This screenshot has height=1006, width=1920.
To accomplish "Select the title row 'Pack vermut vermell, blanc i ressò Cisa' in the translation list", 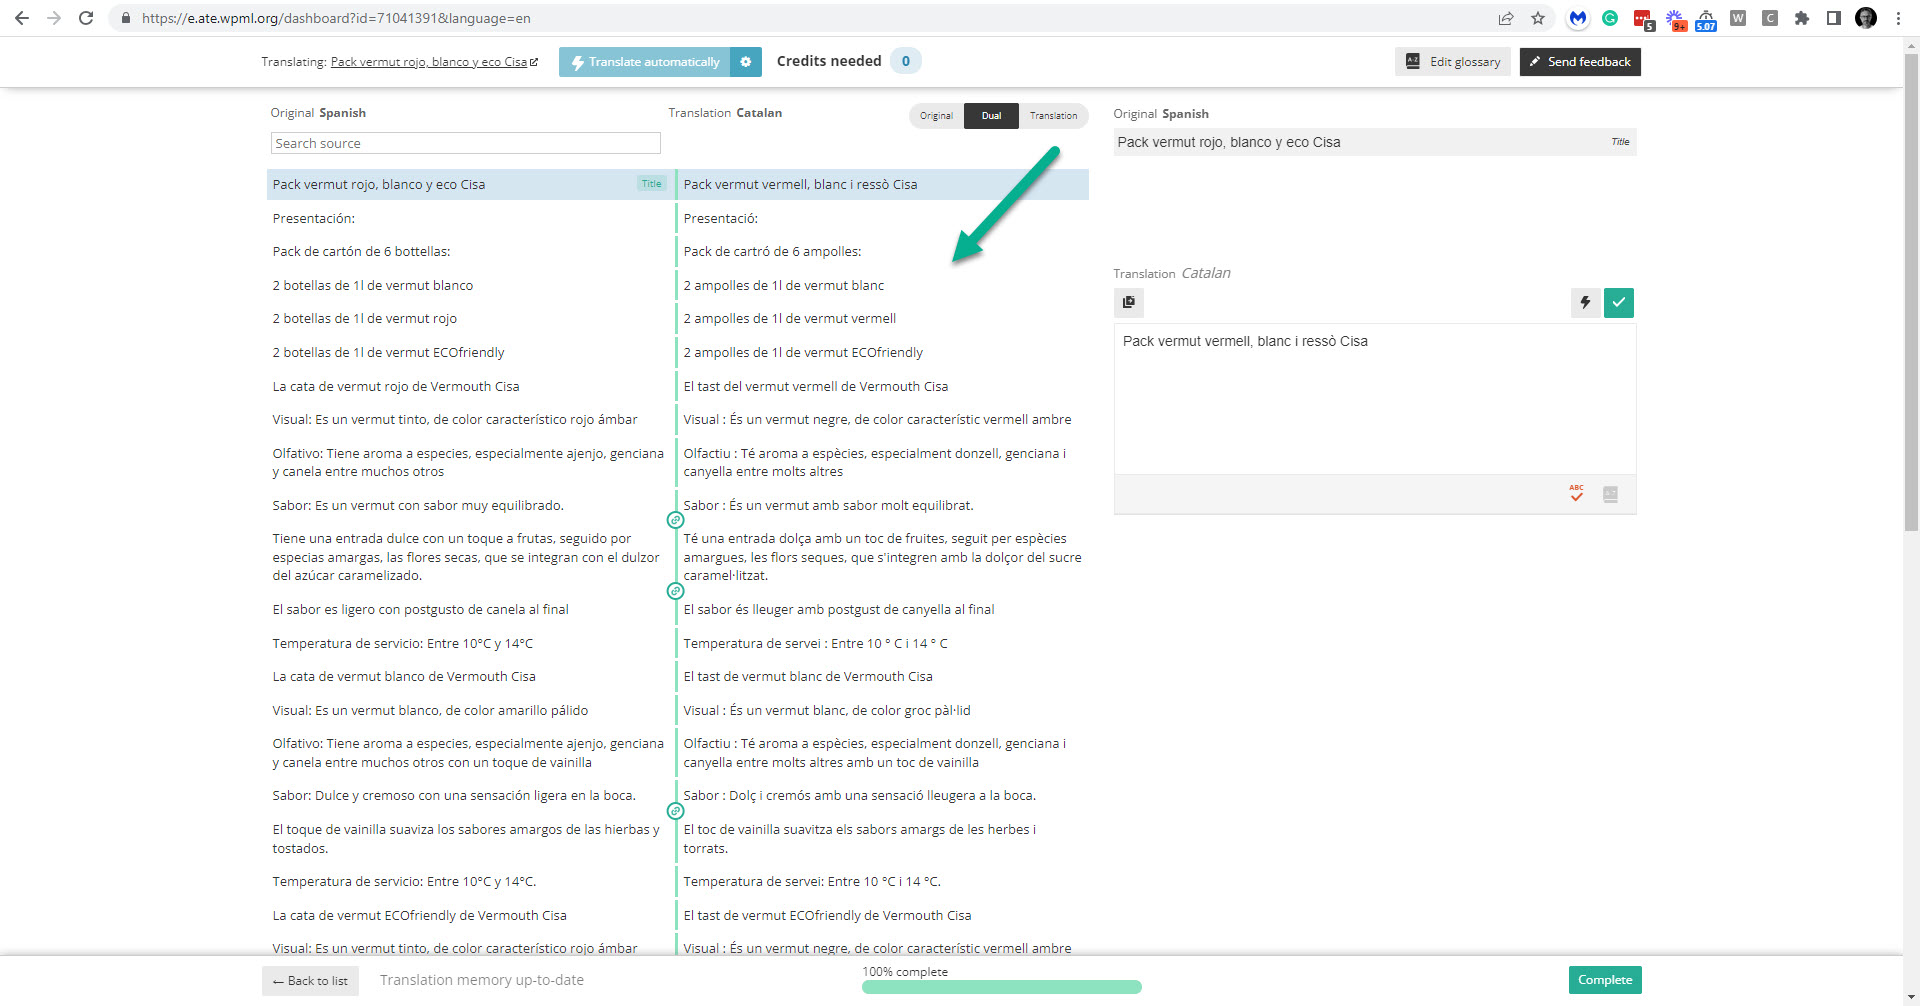I will [x=883, y=184].
